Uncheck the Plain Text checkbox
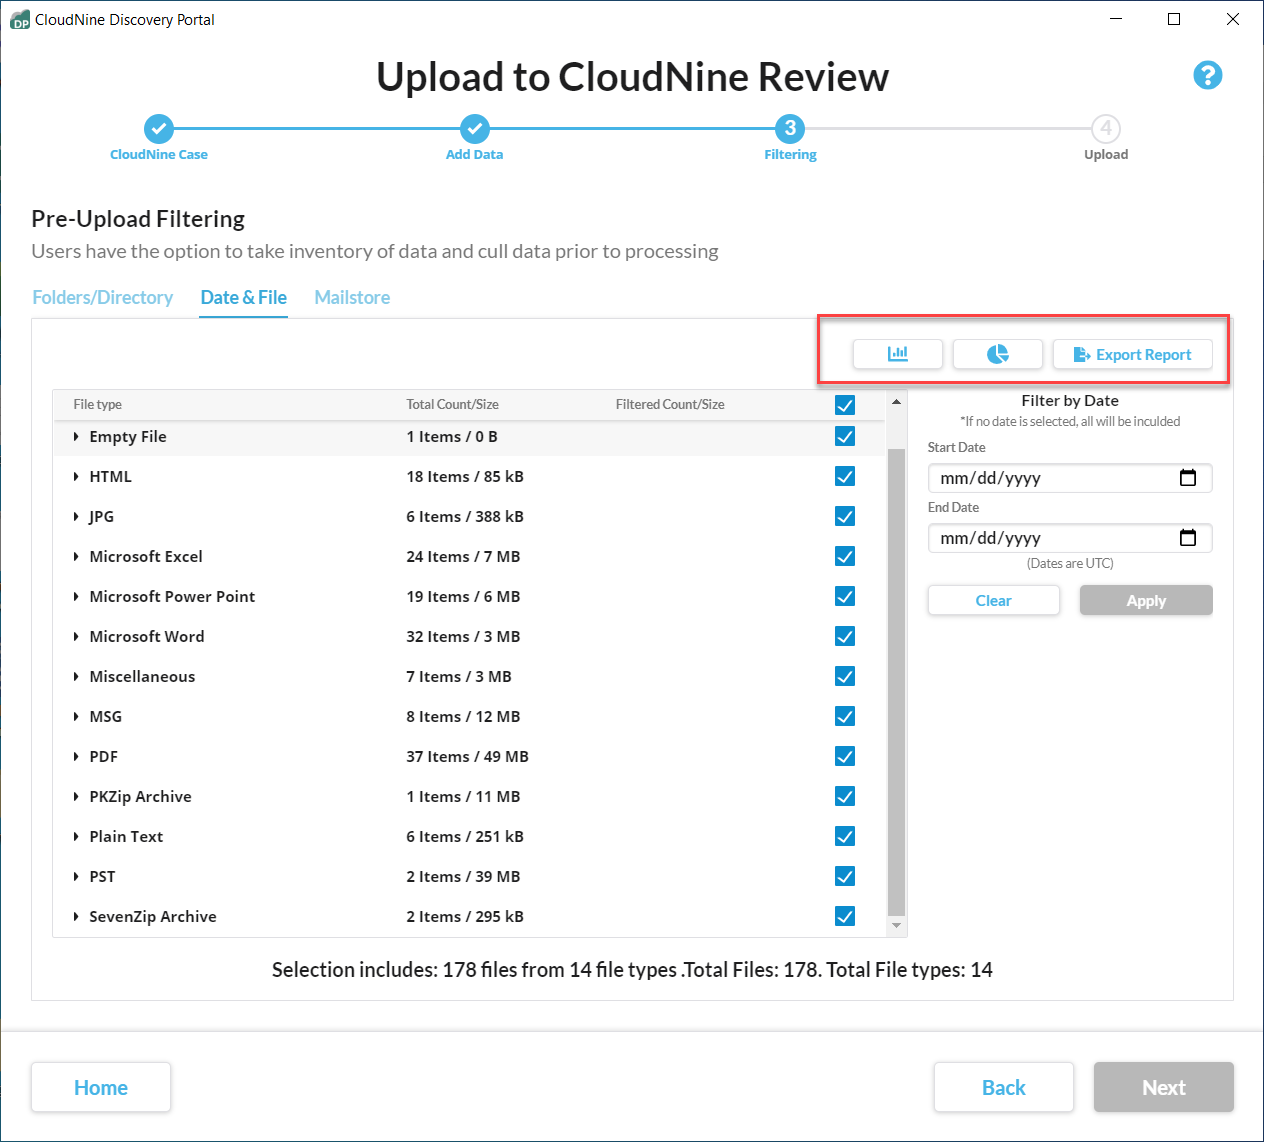This screenshot has width=1264, height=1142. [x=845, y=836]
